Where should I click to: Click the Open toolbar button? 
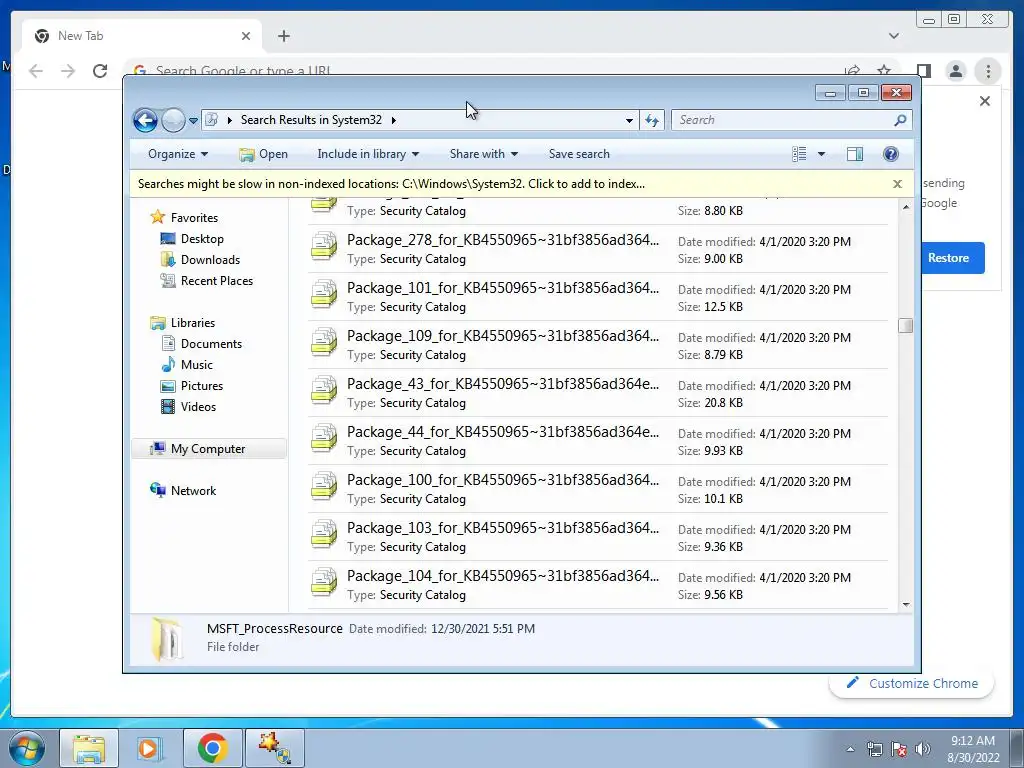click(x=263, y=154)
